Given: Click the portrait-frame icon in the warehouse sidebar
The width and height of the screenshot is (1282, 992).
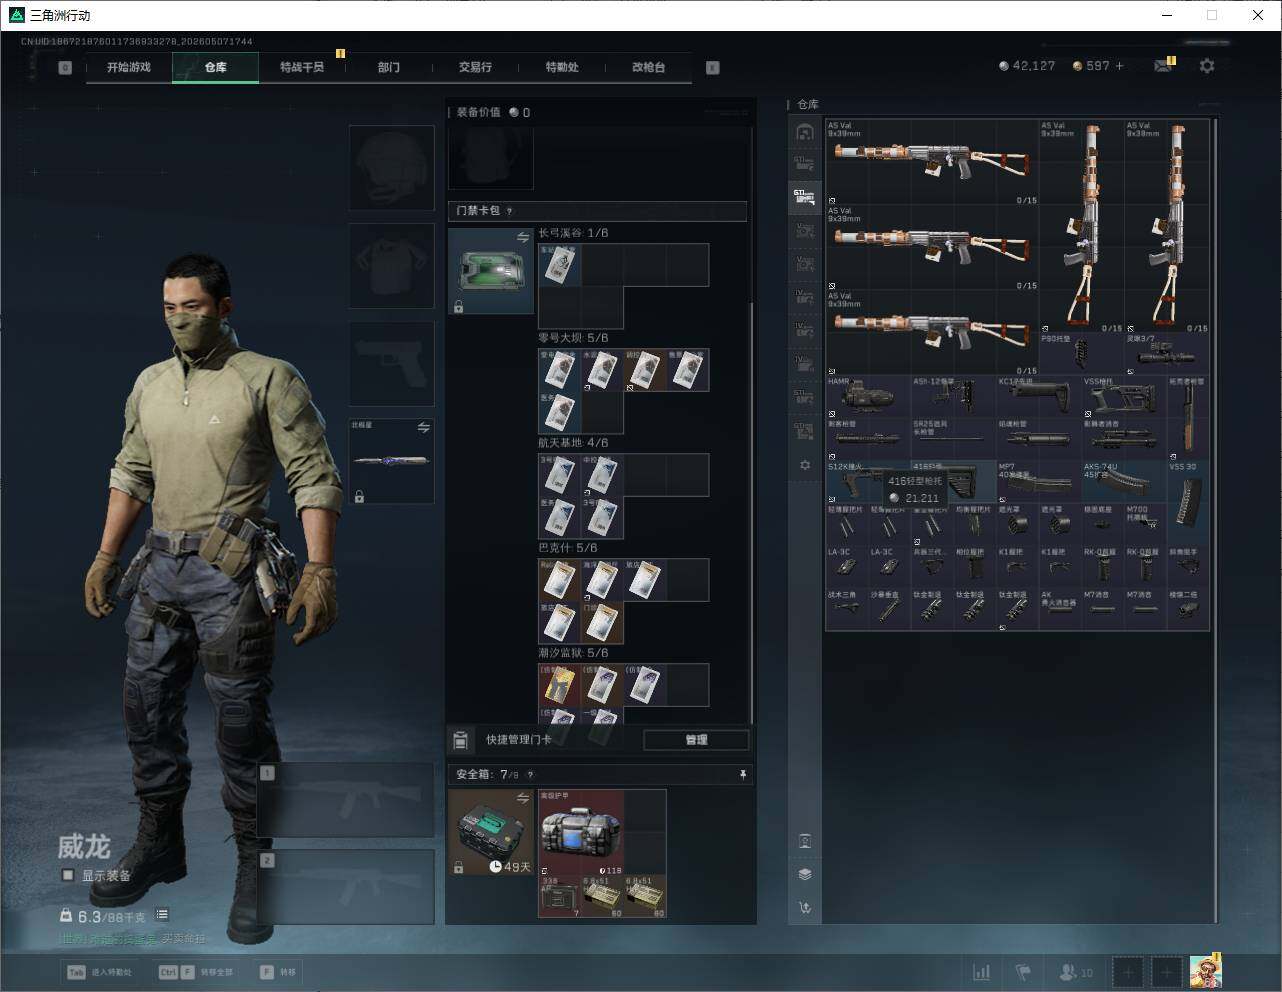Looking at the screenshot, I should point(805,841).
